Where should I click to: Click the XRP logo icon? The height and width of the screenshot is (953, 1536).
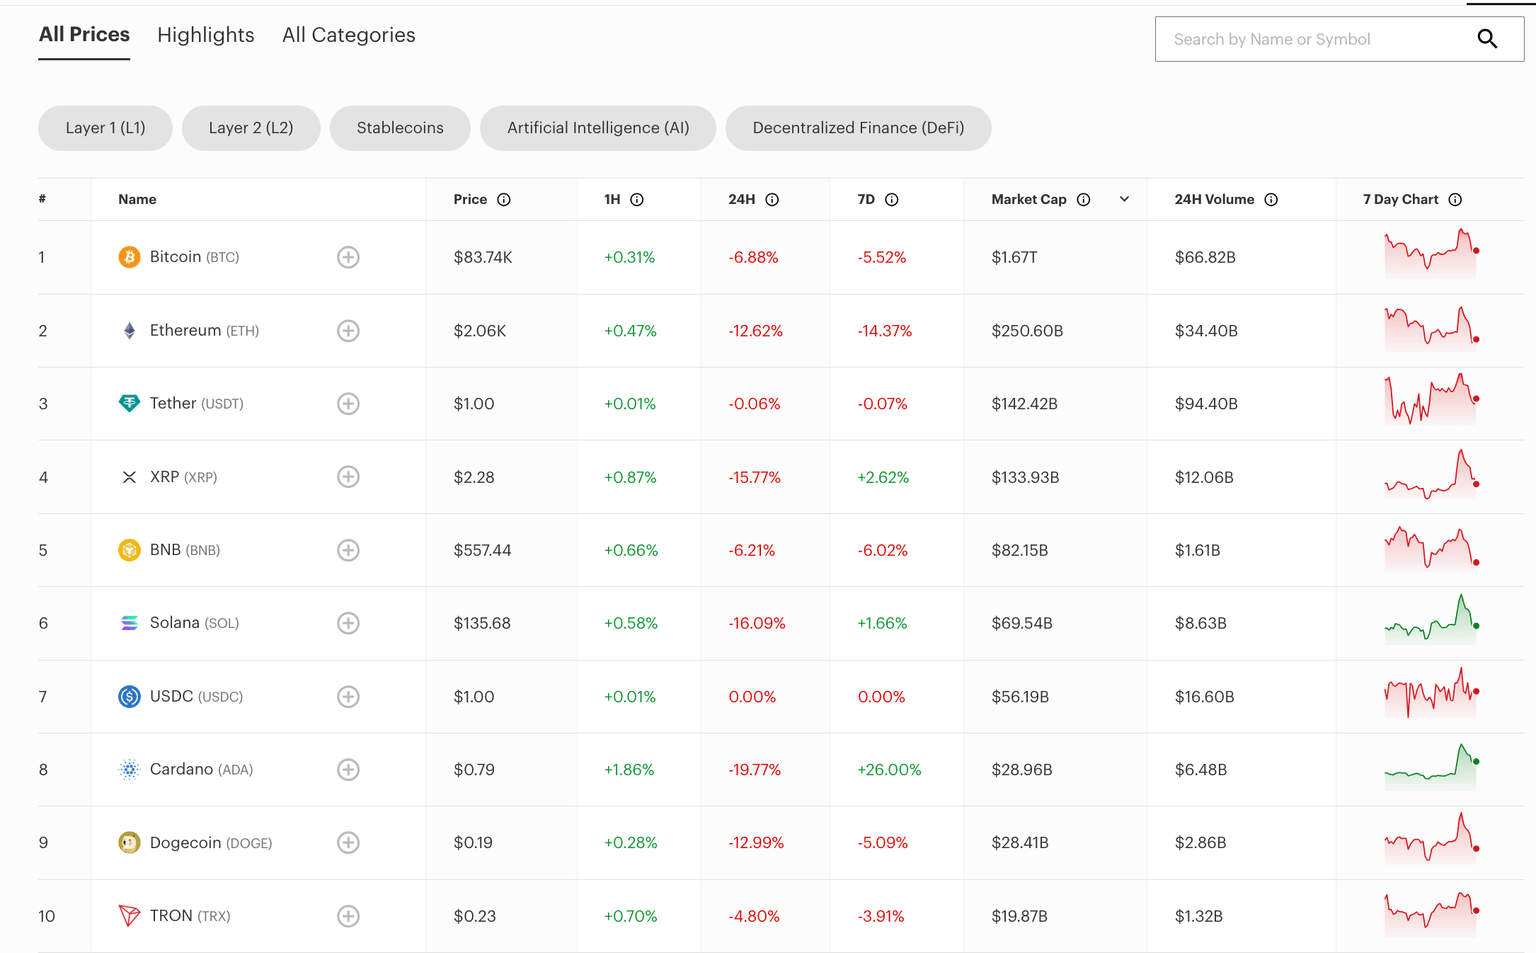[x=128, y=477]
